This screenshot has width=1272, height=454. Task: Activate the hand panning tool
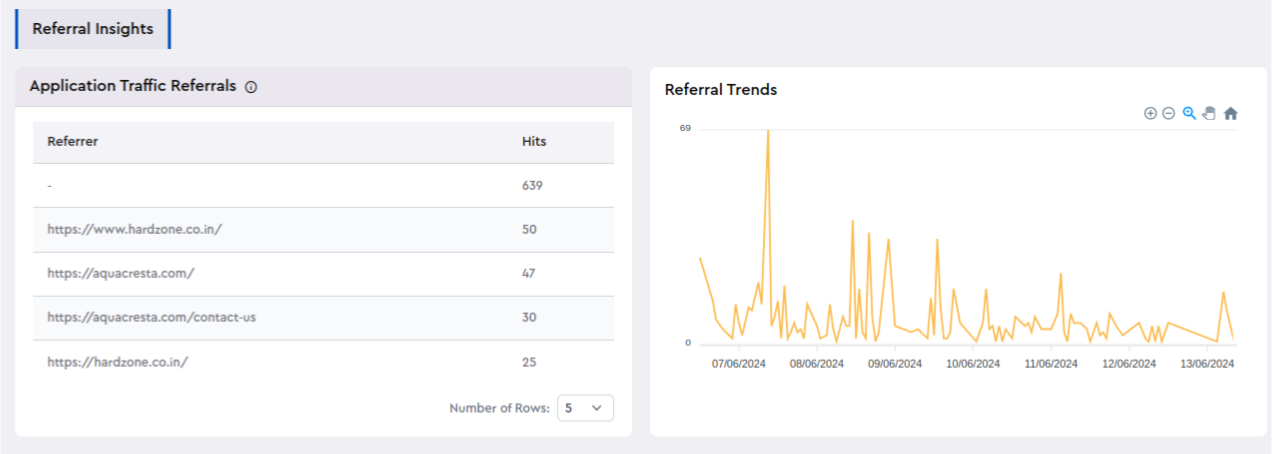point(1209,113)
